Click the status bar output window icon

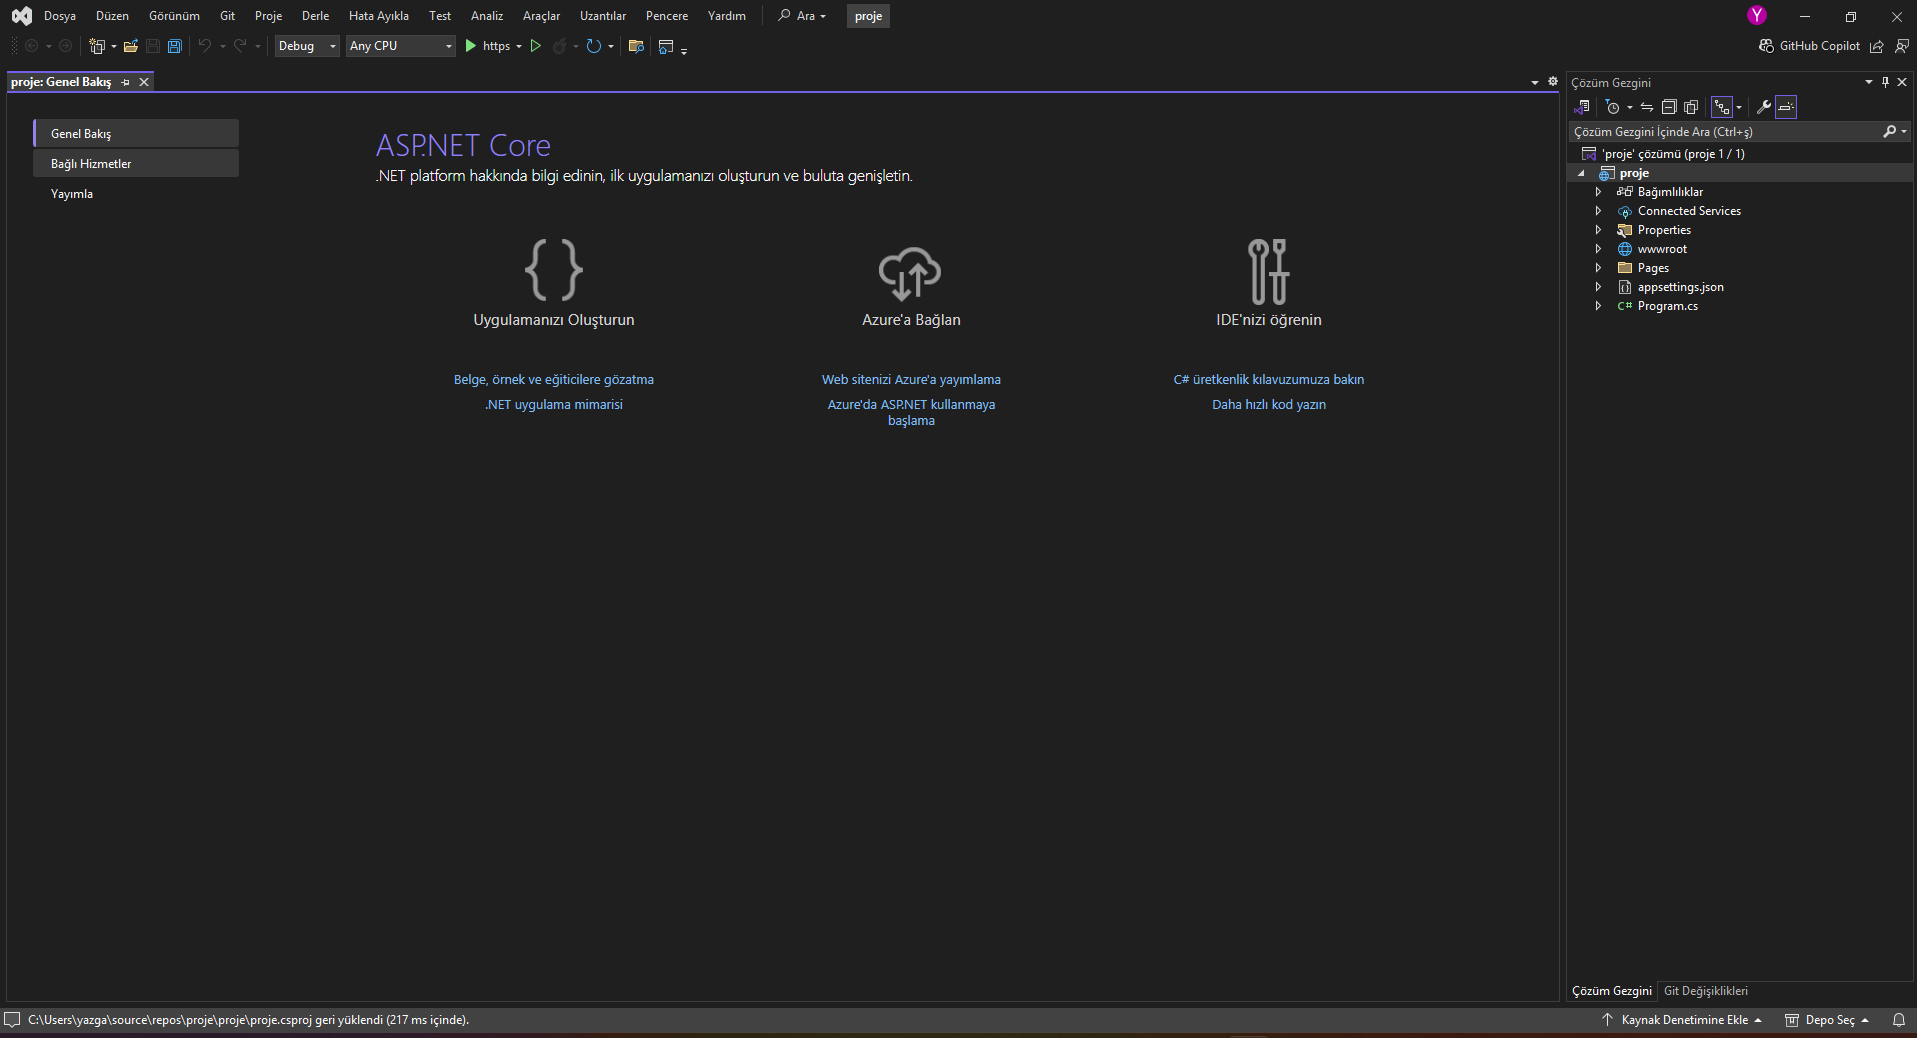click(12, 1020)
